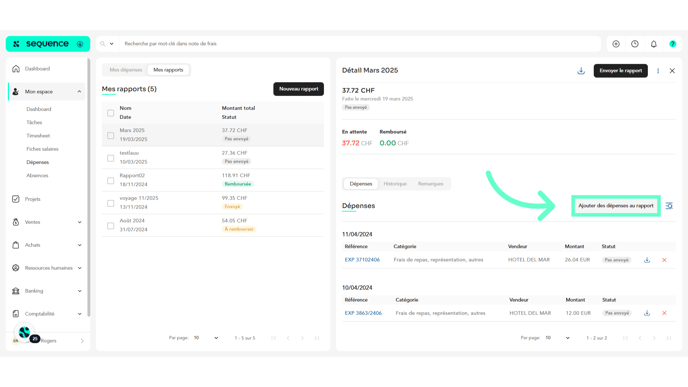
Task: Download expense EXP 3863/2406
Action: [x=647, y=313]
